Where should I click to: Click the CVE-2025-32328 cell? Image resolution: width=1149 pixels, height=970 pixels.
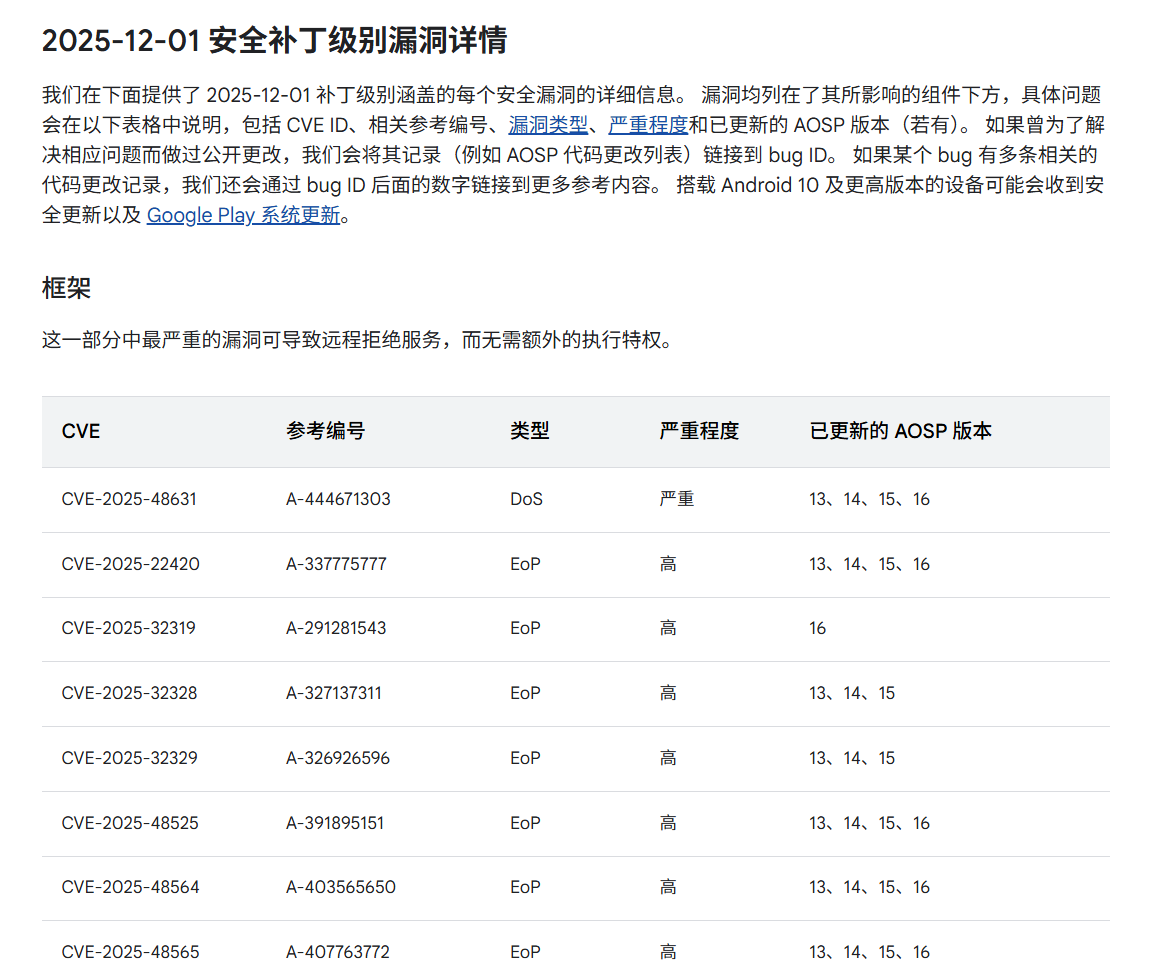129,693
